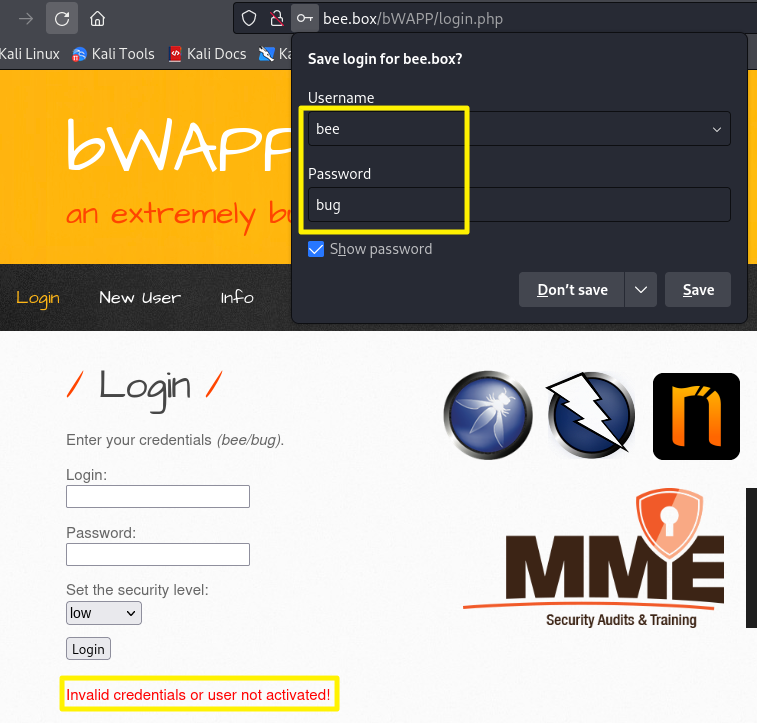The image size is (757, 723).
Task: Click the key icon for saved logins
Action: pos(305,19)
